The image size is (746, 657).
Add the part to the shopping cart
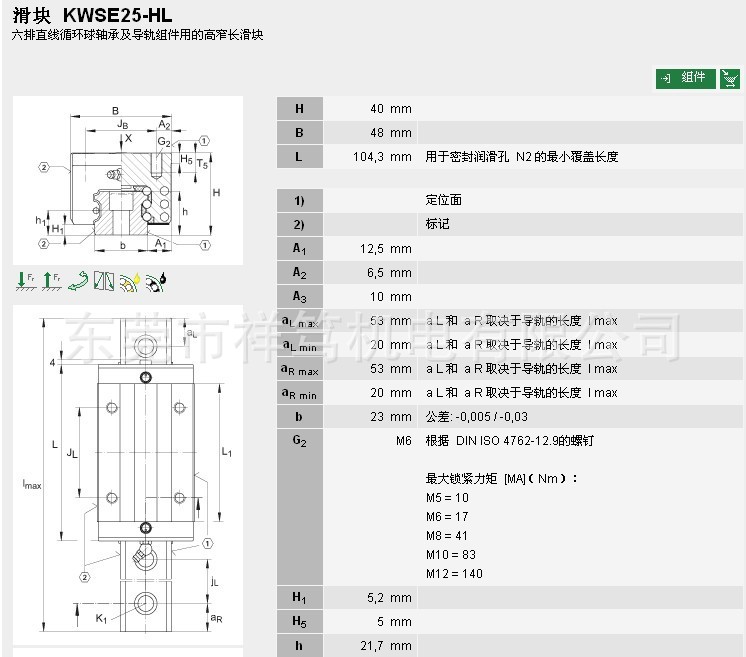coord(731,78)
